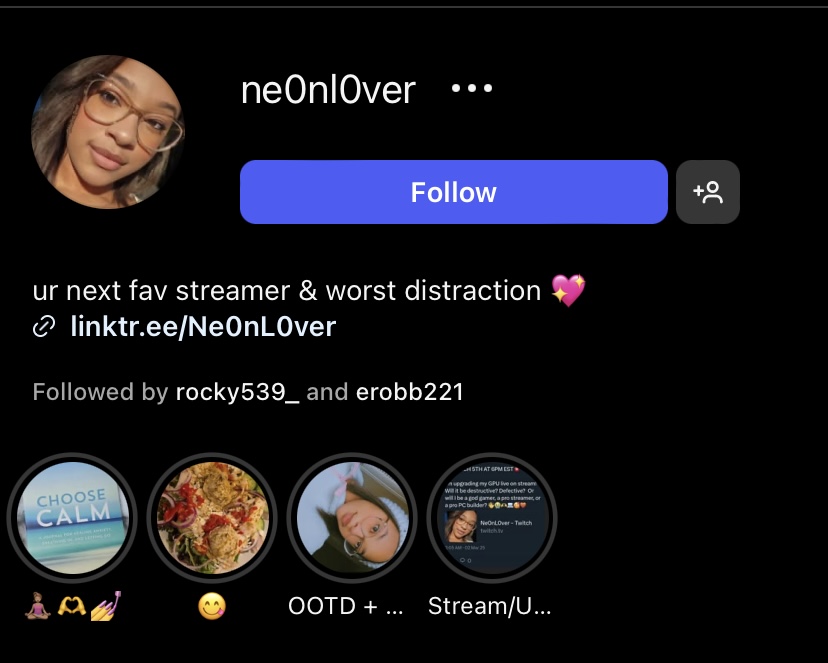Click the OOTD + ... highlight label
Screen dimensions: 828x663
tap(346, 606)
